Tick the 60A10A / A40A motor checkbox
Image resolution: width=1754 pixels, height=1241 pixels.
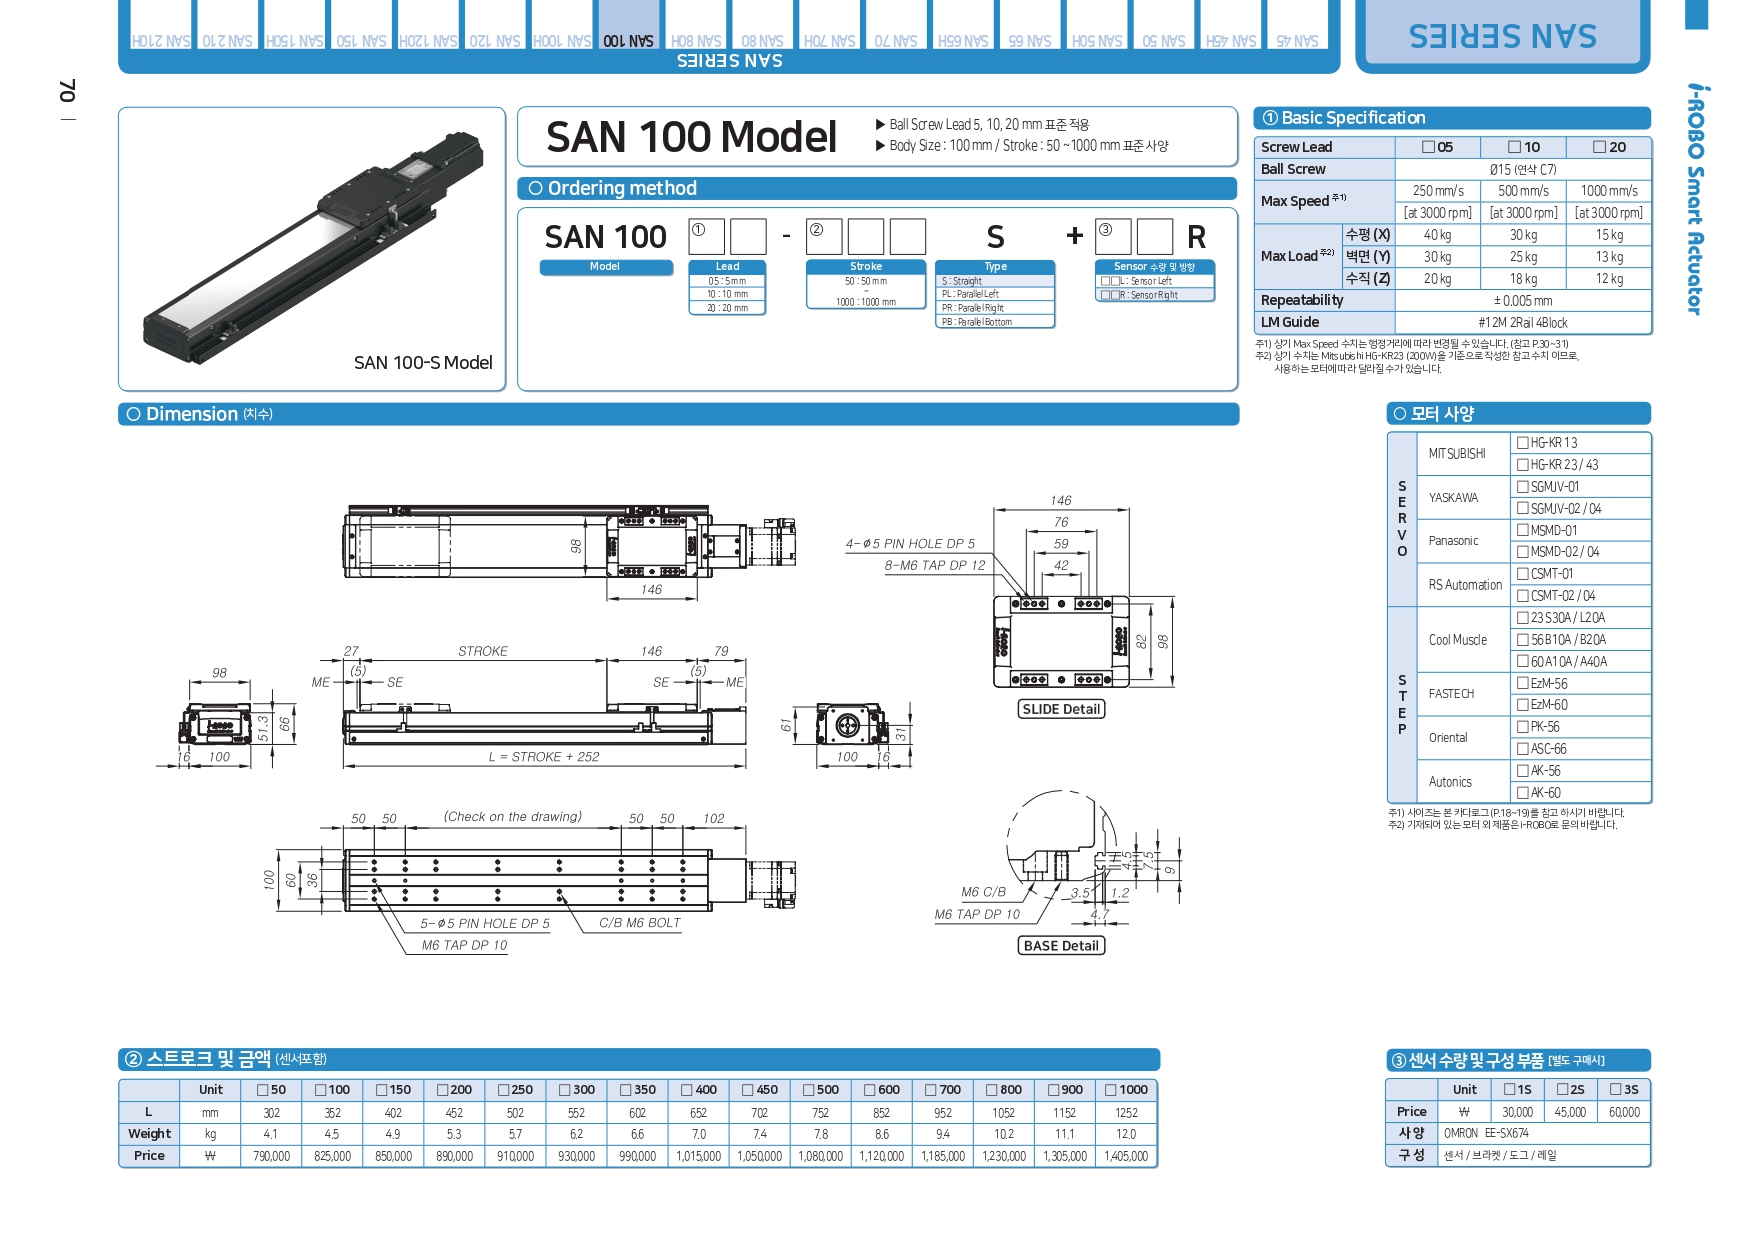click(1522, 661)
